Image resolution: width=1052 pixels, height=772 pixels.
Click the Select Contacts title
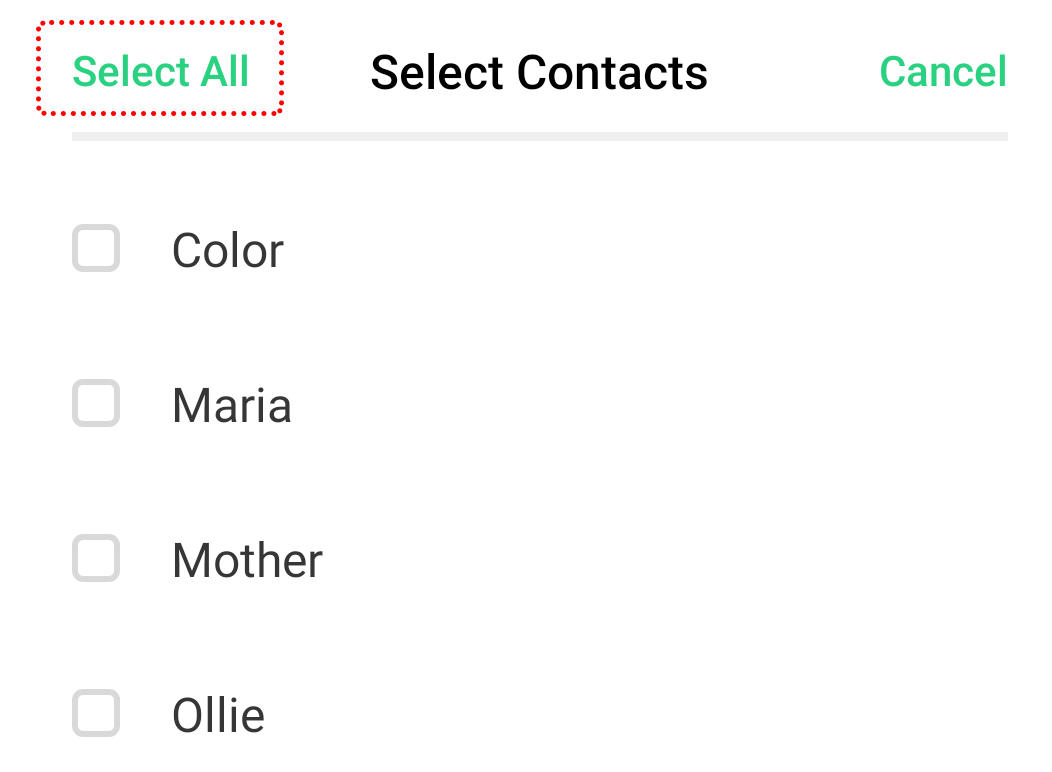coord(539,72)
